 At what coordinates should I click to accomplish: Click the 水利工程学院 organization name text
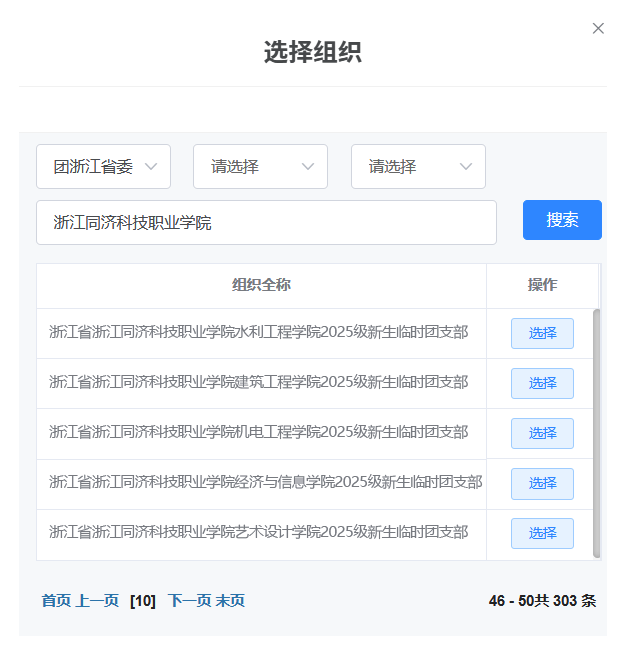(258, 332)
